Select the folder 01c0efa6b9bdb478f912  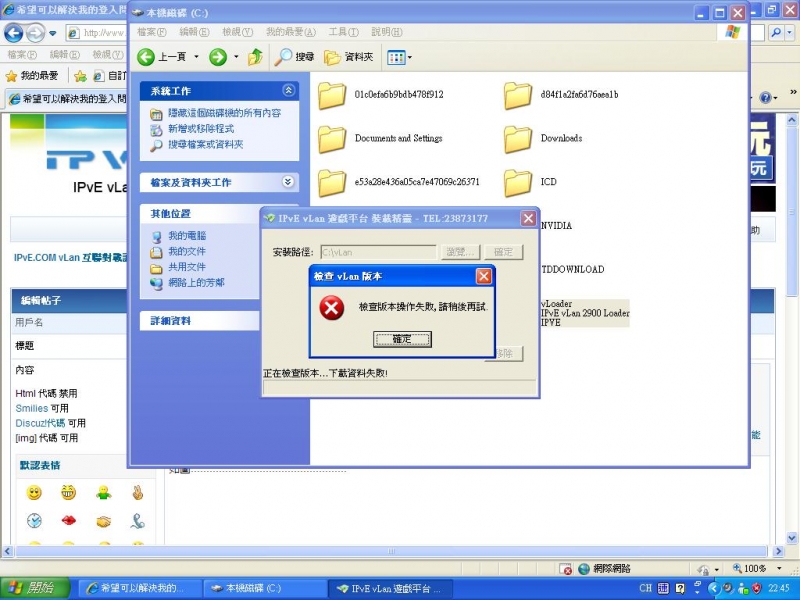pyautogui.click(x=381, y=95)
